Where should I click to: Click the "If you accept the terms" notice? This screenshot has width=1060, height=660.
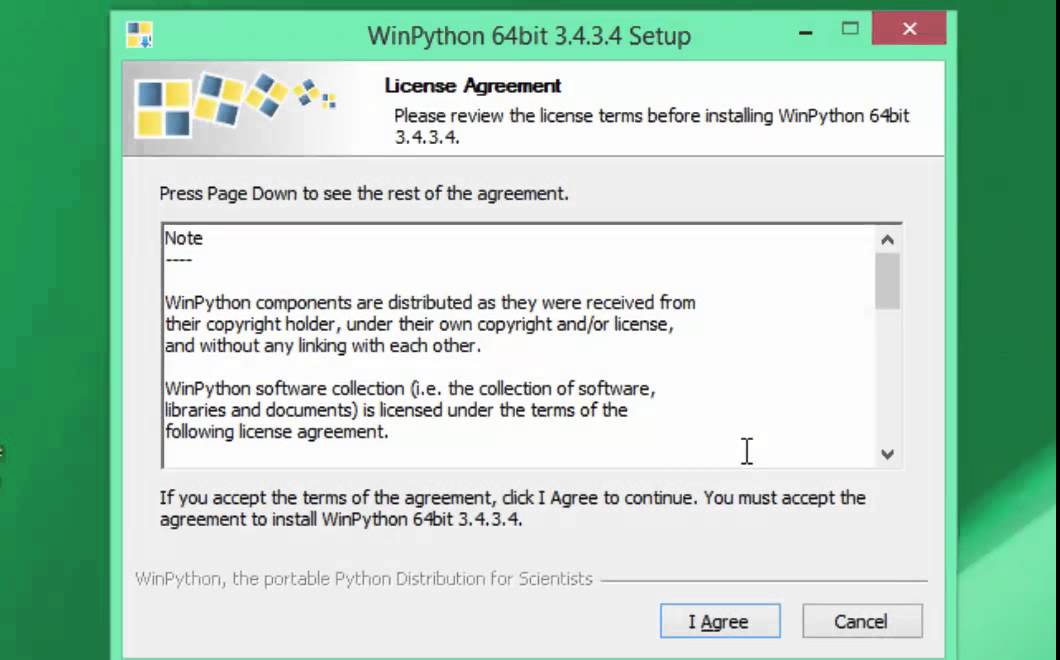[512, 508]
